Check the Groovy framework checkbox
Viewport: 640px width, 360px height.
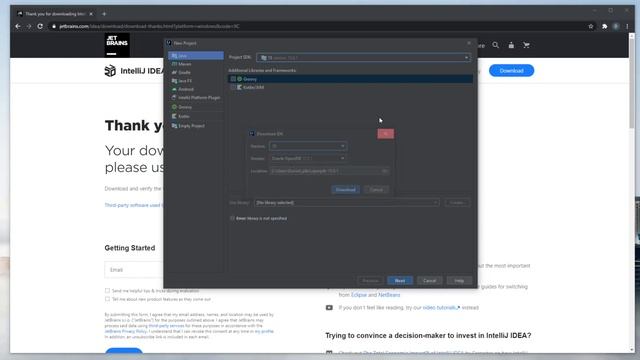coord(233,79)
